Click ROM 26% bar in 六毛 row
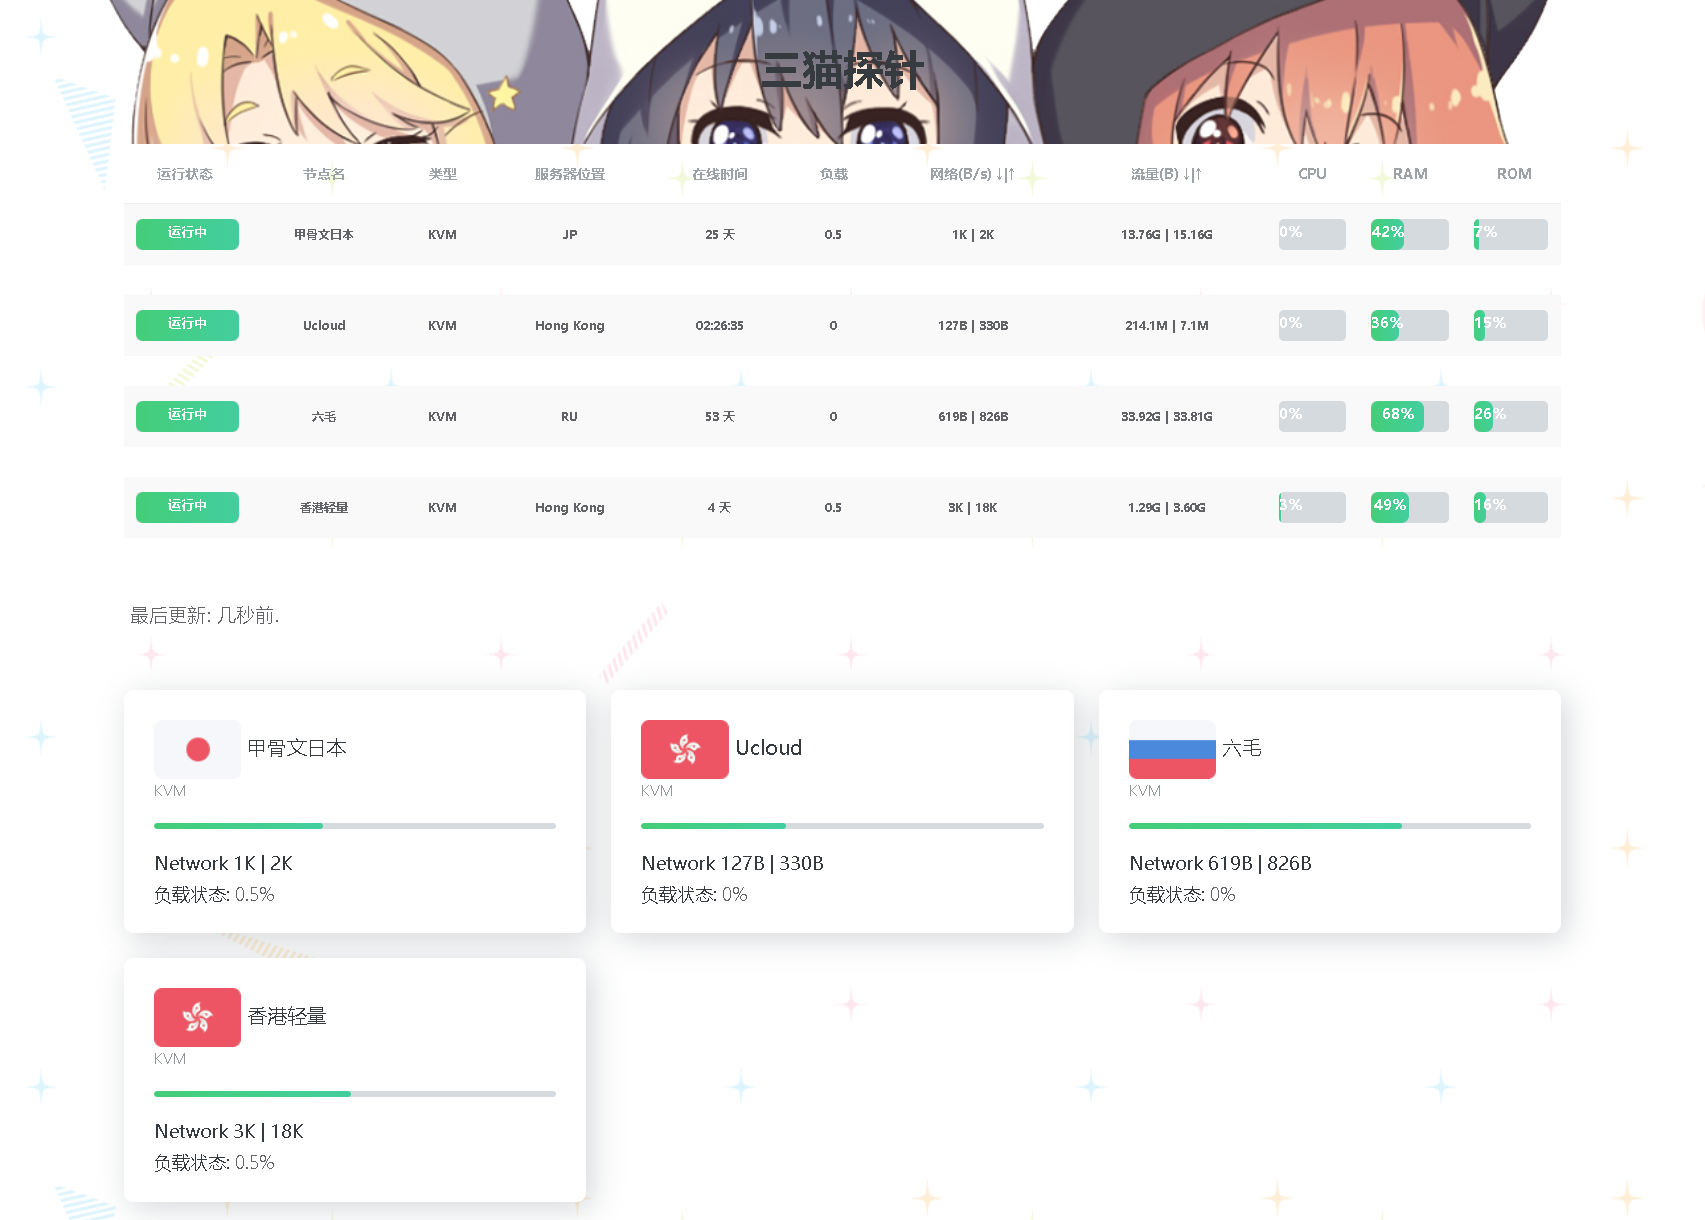 [1511, 416]
